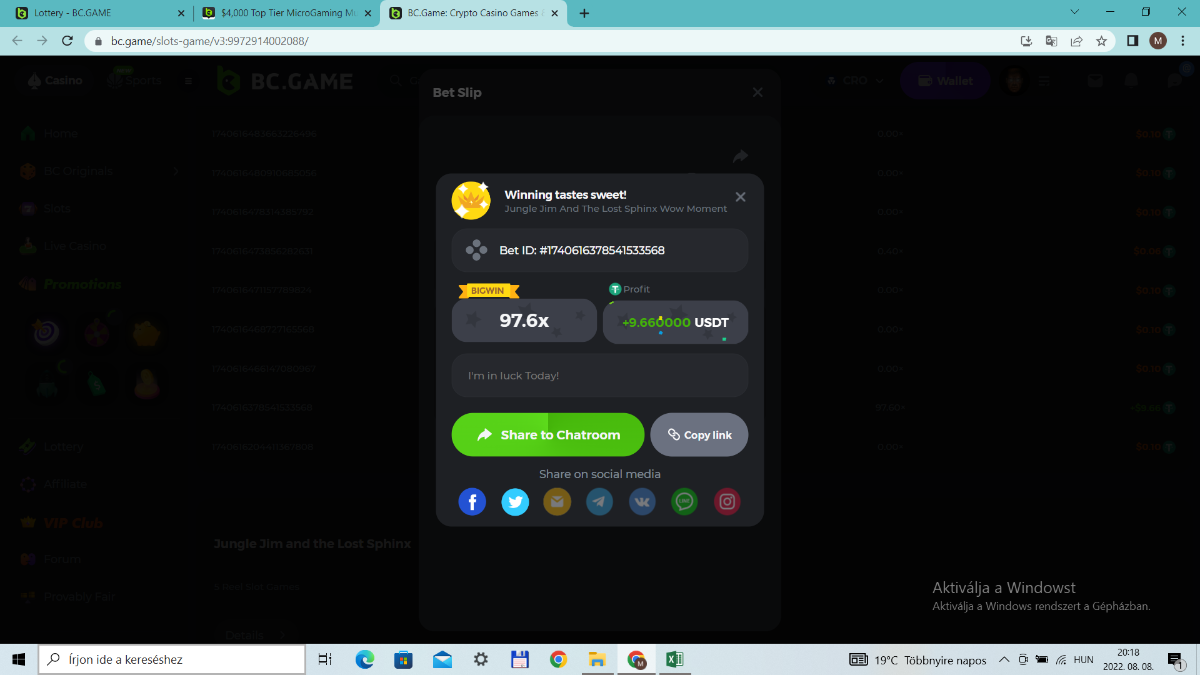Open Excel from the Windows taskbar
The height and width of the screenshot is (675, 1200).
point(674,659)
